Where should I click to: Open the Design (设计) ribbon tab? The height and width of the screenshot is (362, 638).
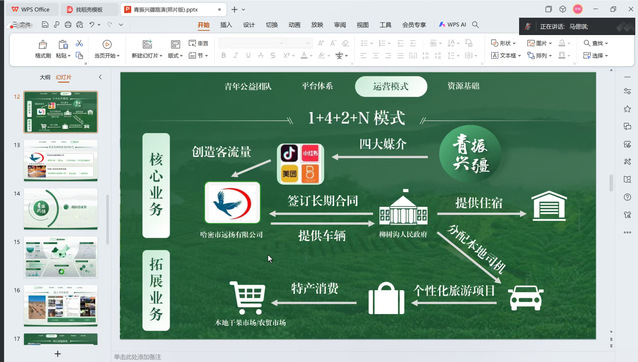point(249,25)
